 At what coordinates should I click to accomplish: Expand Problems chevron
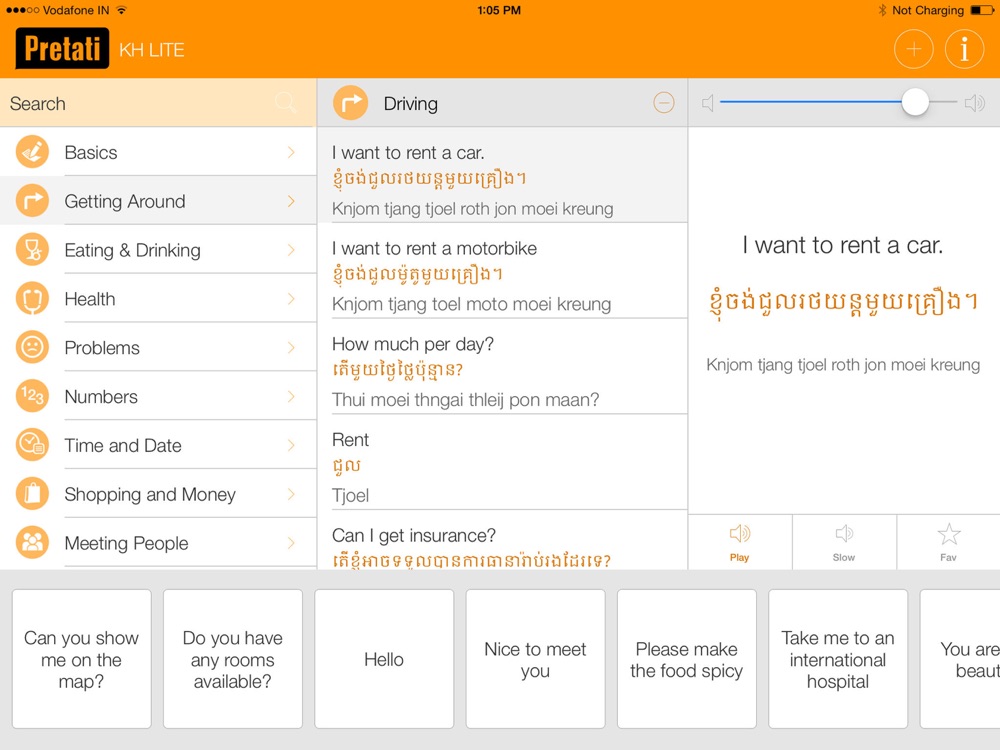coord(291,348)
